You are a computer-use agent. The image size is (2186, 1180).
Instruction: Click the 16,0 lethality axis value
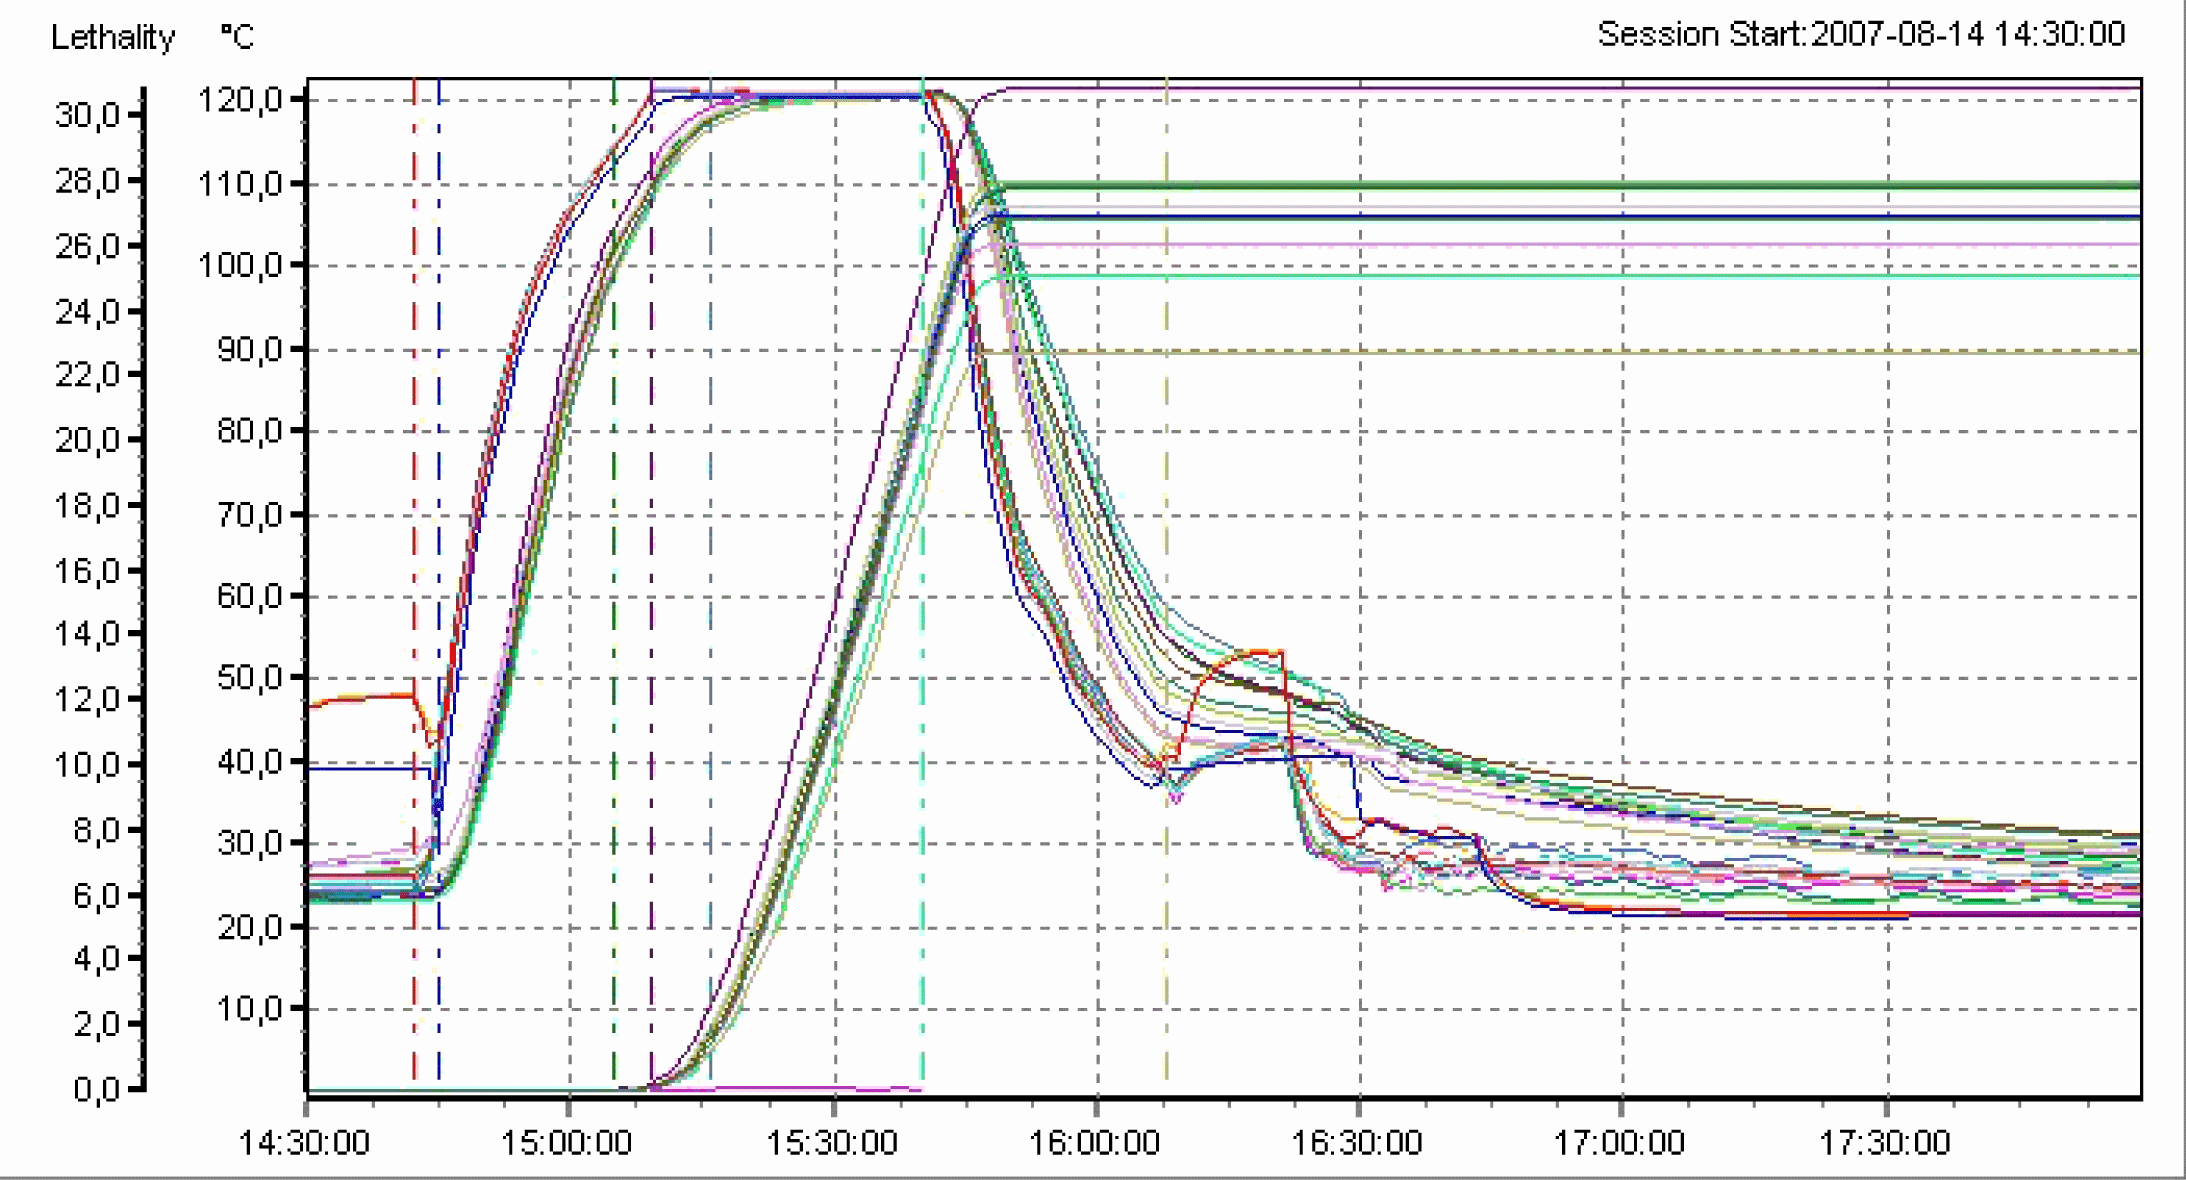86,571
